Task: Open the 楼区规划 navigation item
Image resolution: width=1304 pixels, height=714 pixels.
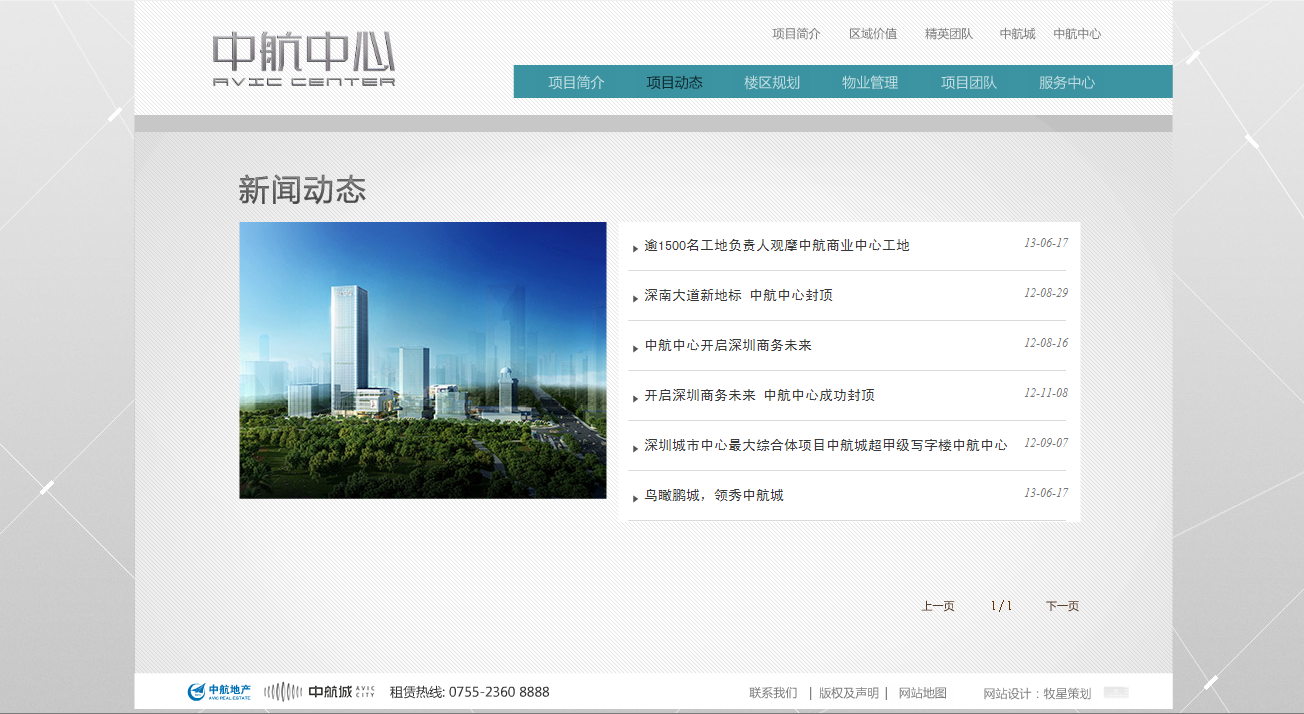Action: coord(772,82)
